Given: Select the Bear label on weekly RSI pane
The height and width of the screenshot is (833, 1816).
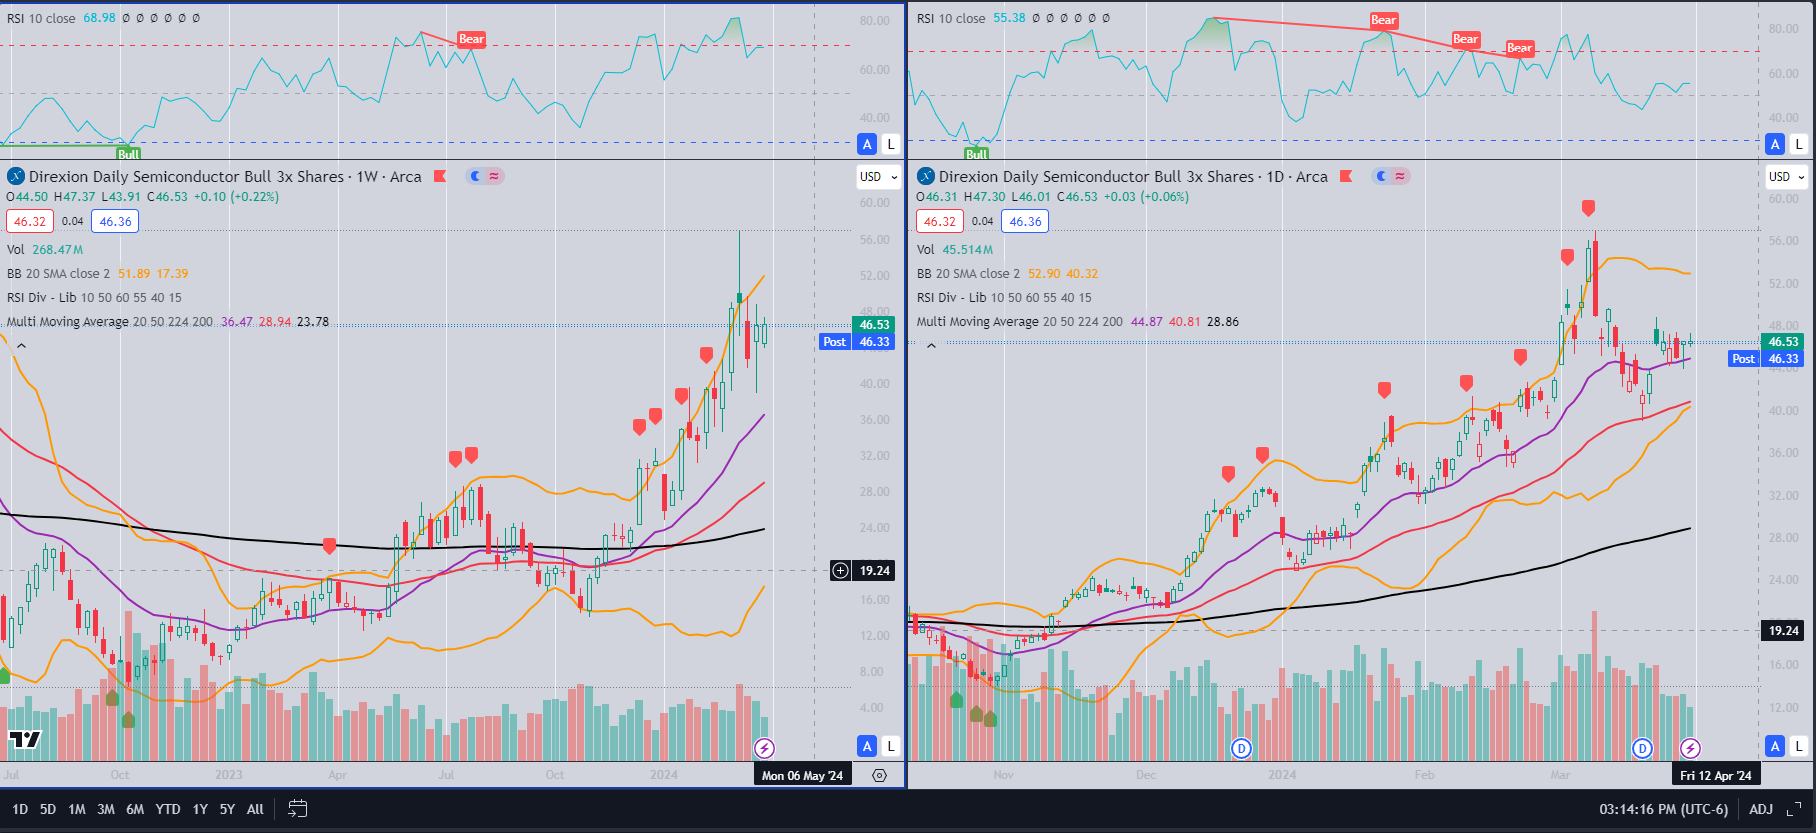Looking at the screenshot, I should tap(471, 39).
